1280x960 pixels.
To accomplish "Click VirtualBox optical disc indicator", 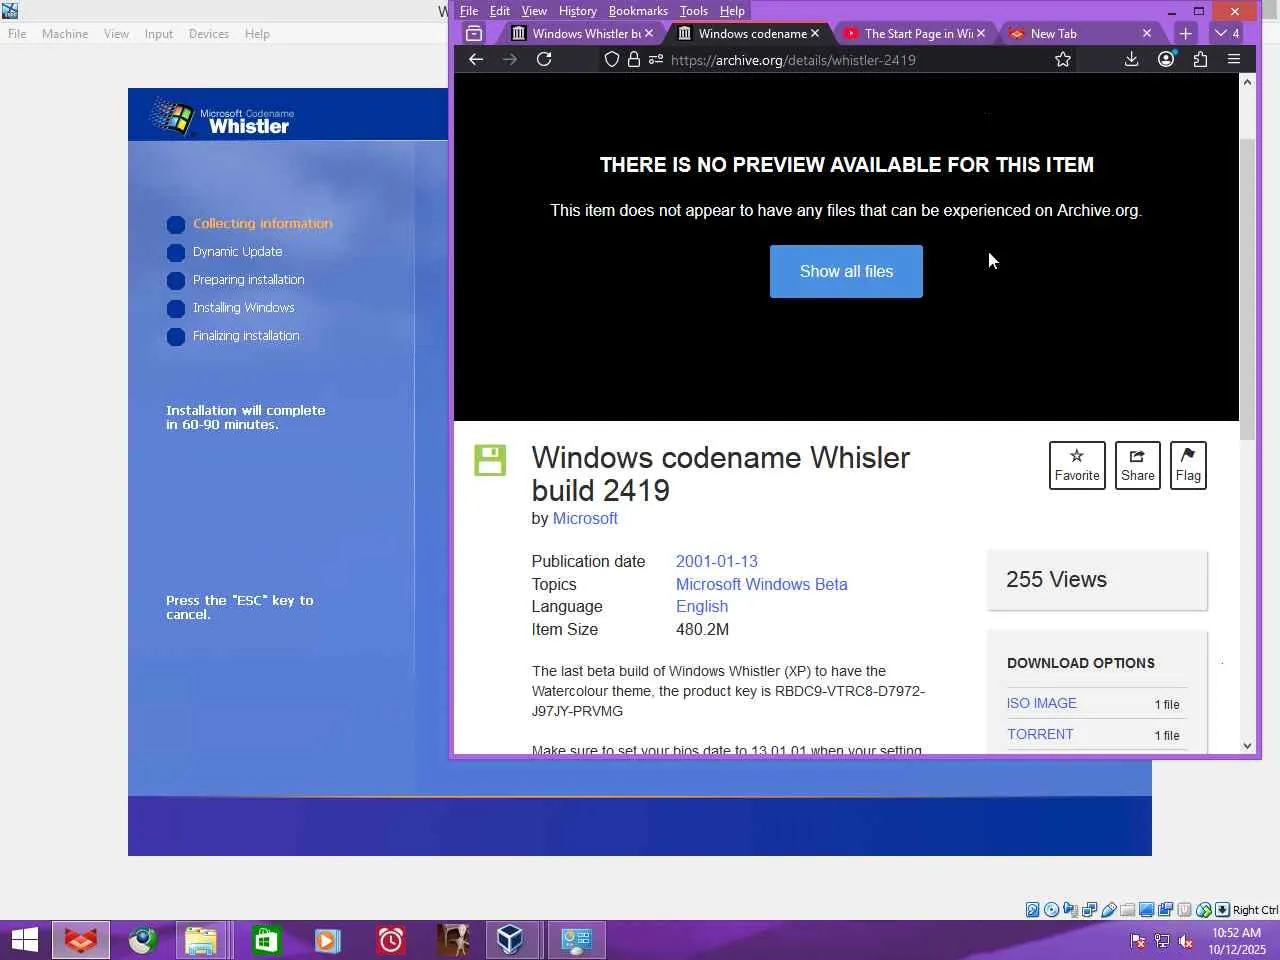I will click(1052, 910).
